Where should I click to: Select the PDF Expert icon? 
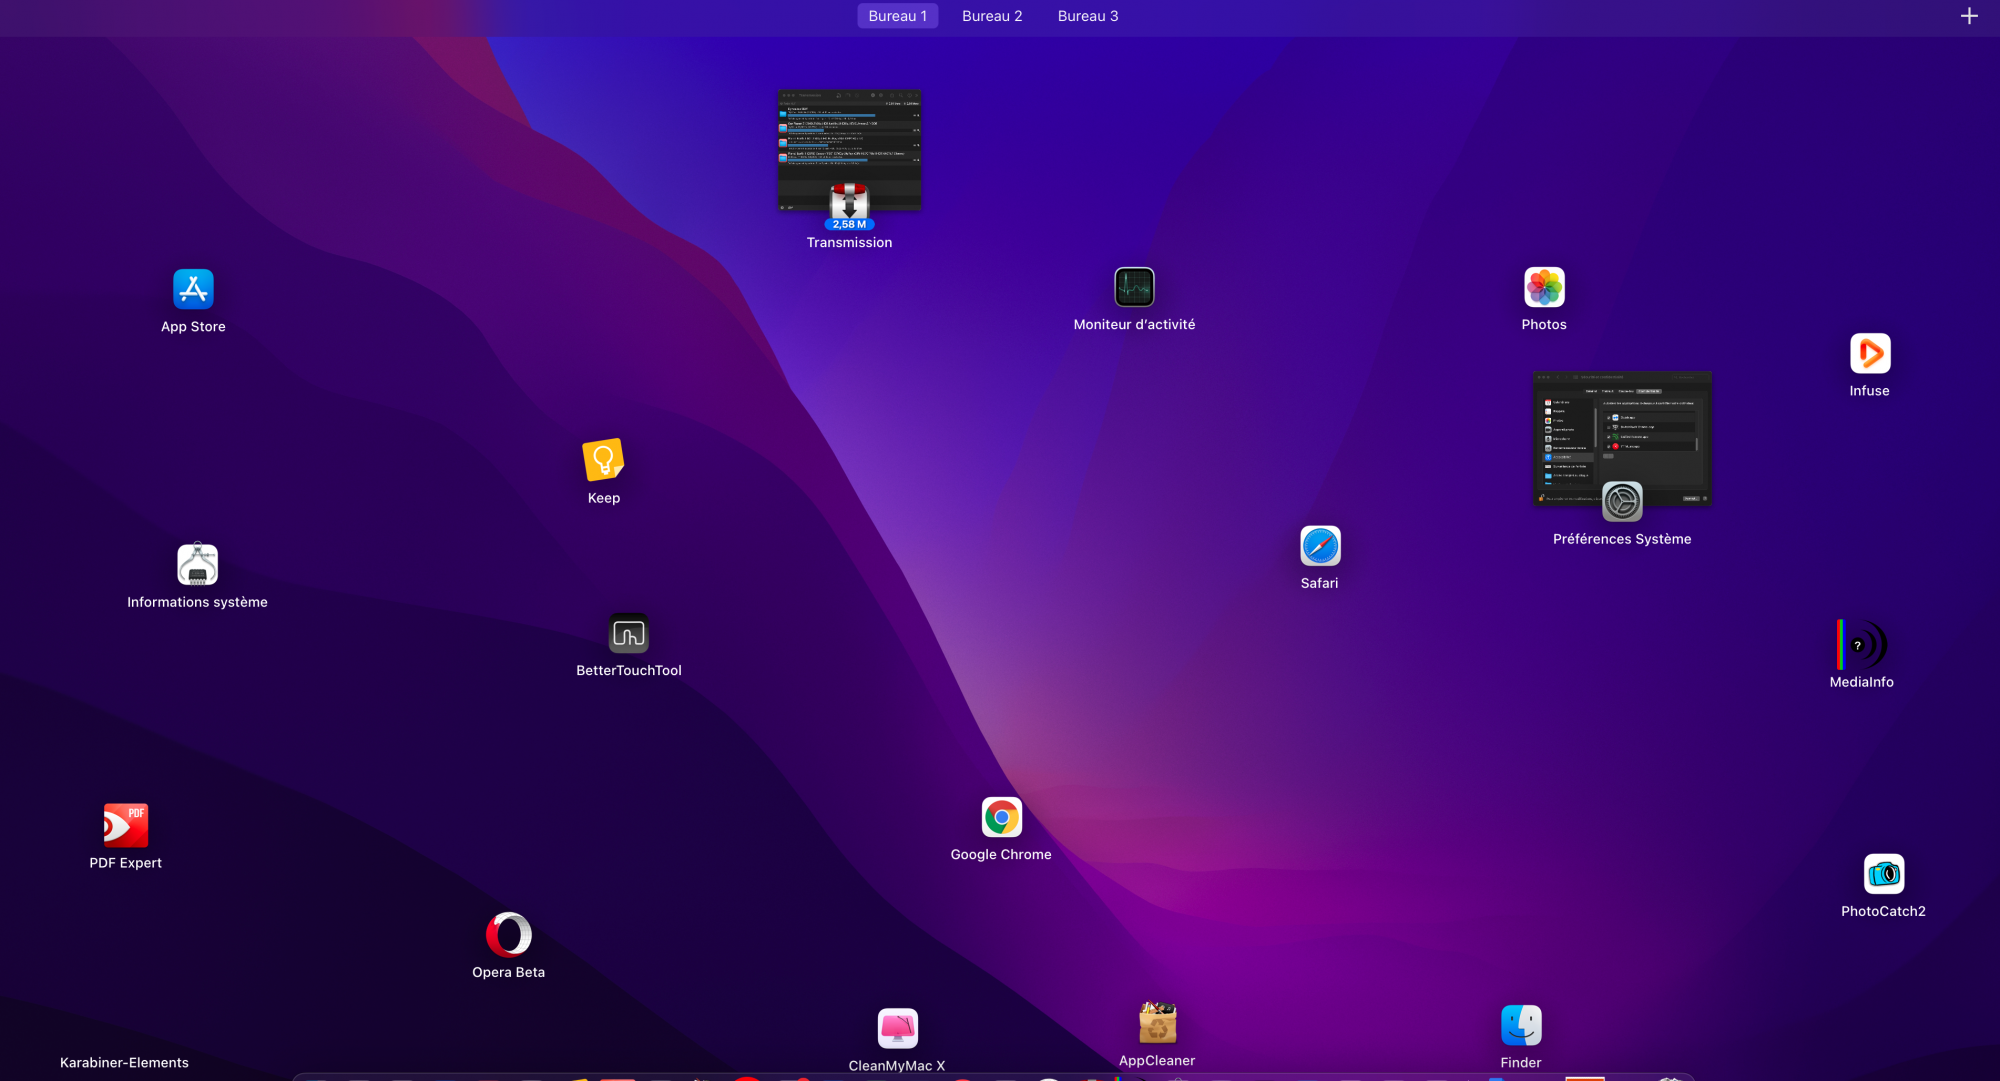(125, 825)
